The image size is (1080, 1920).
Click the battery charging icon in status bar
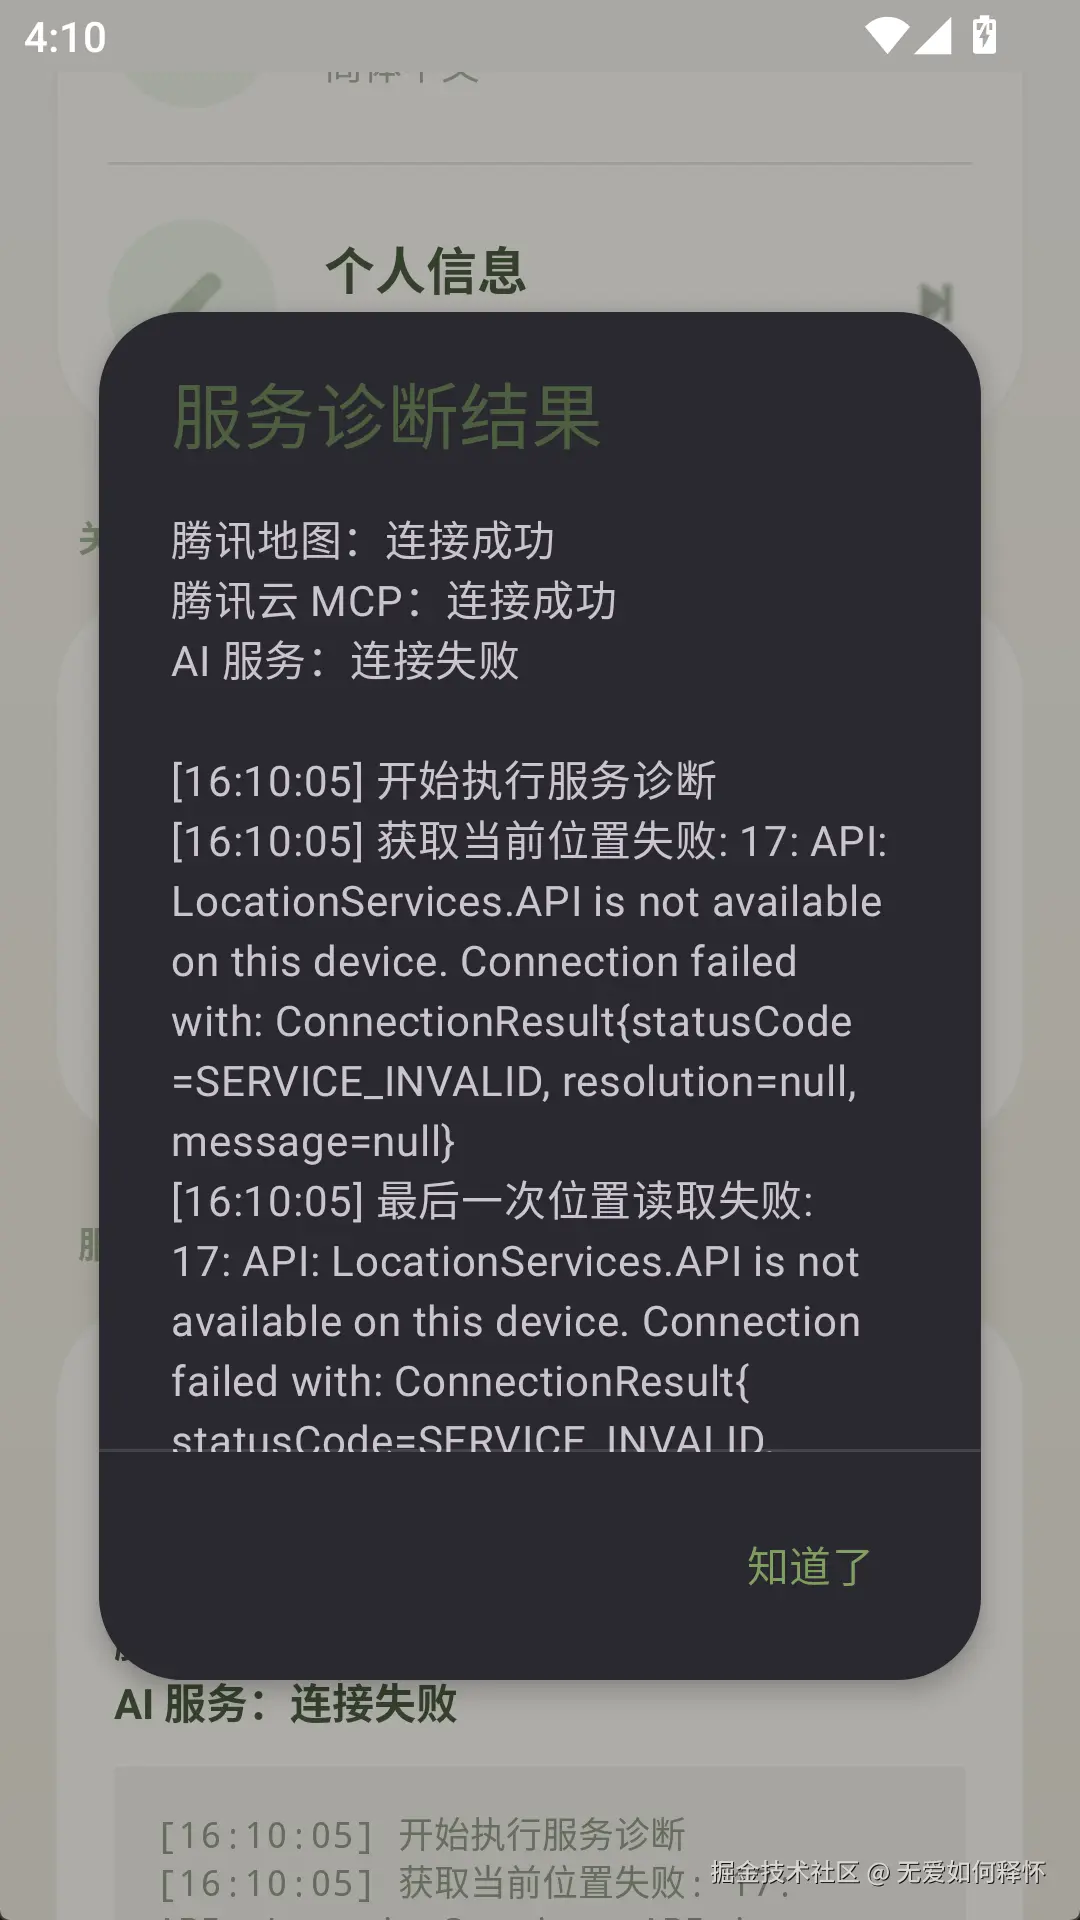click(984, 36)
